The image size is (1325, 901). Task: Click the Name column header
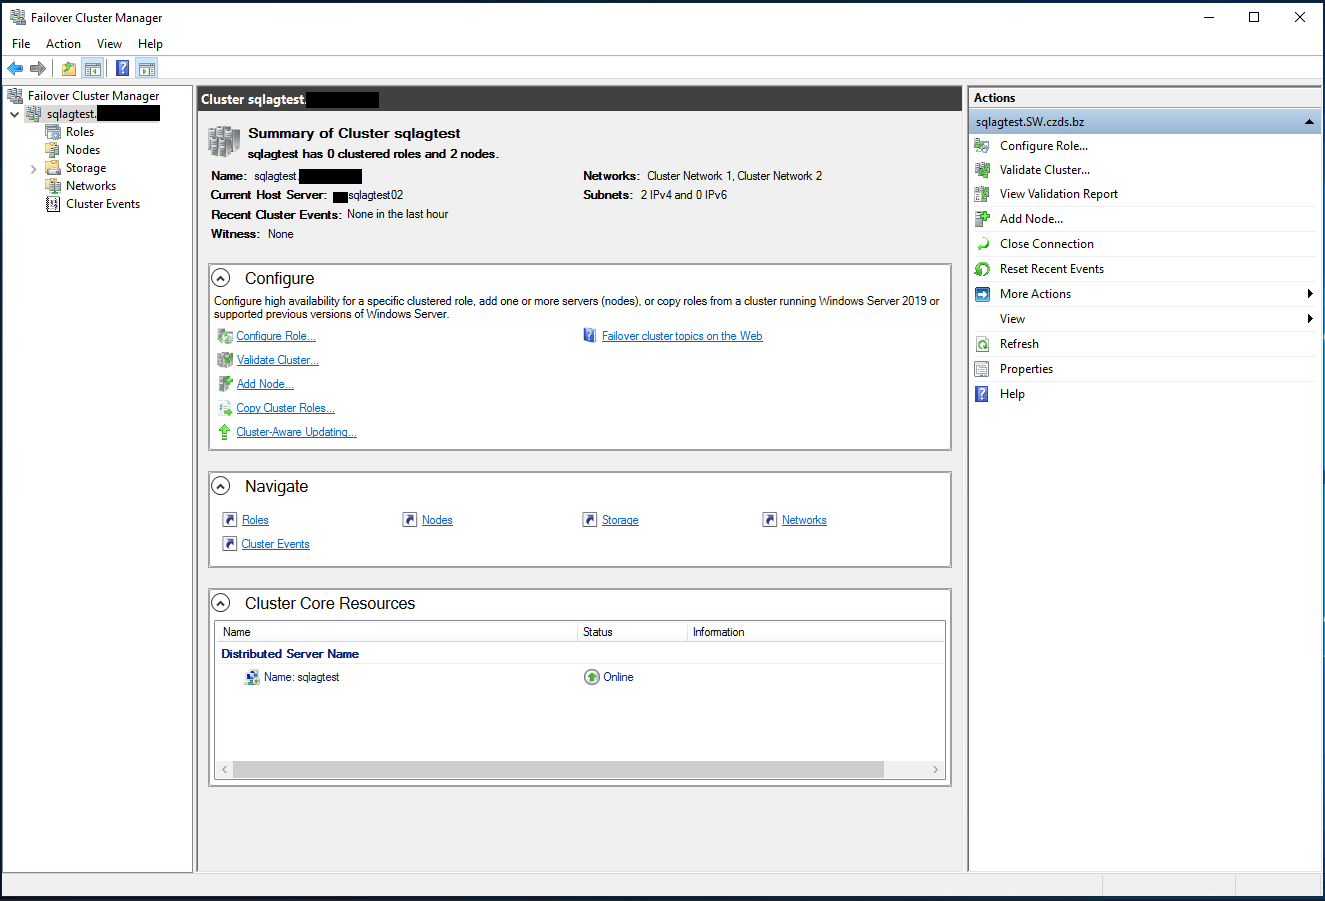(397, 632)
